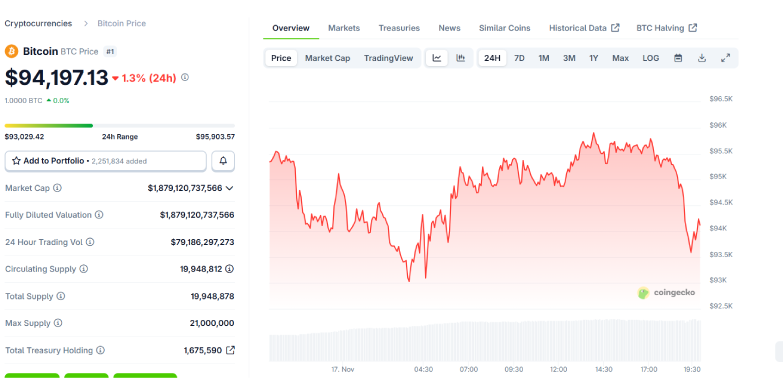
Task: Click the #1 rank badge
Action: click(110, 51)
